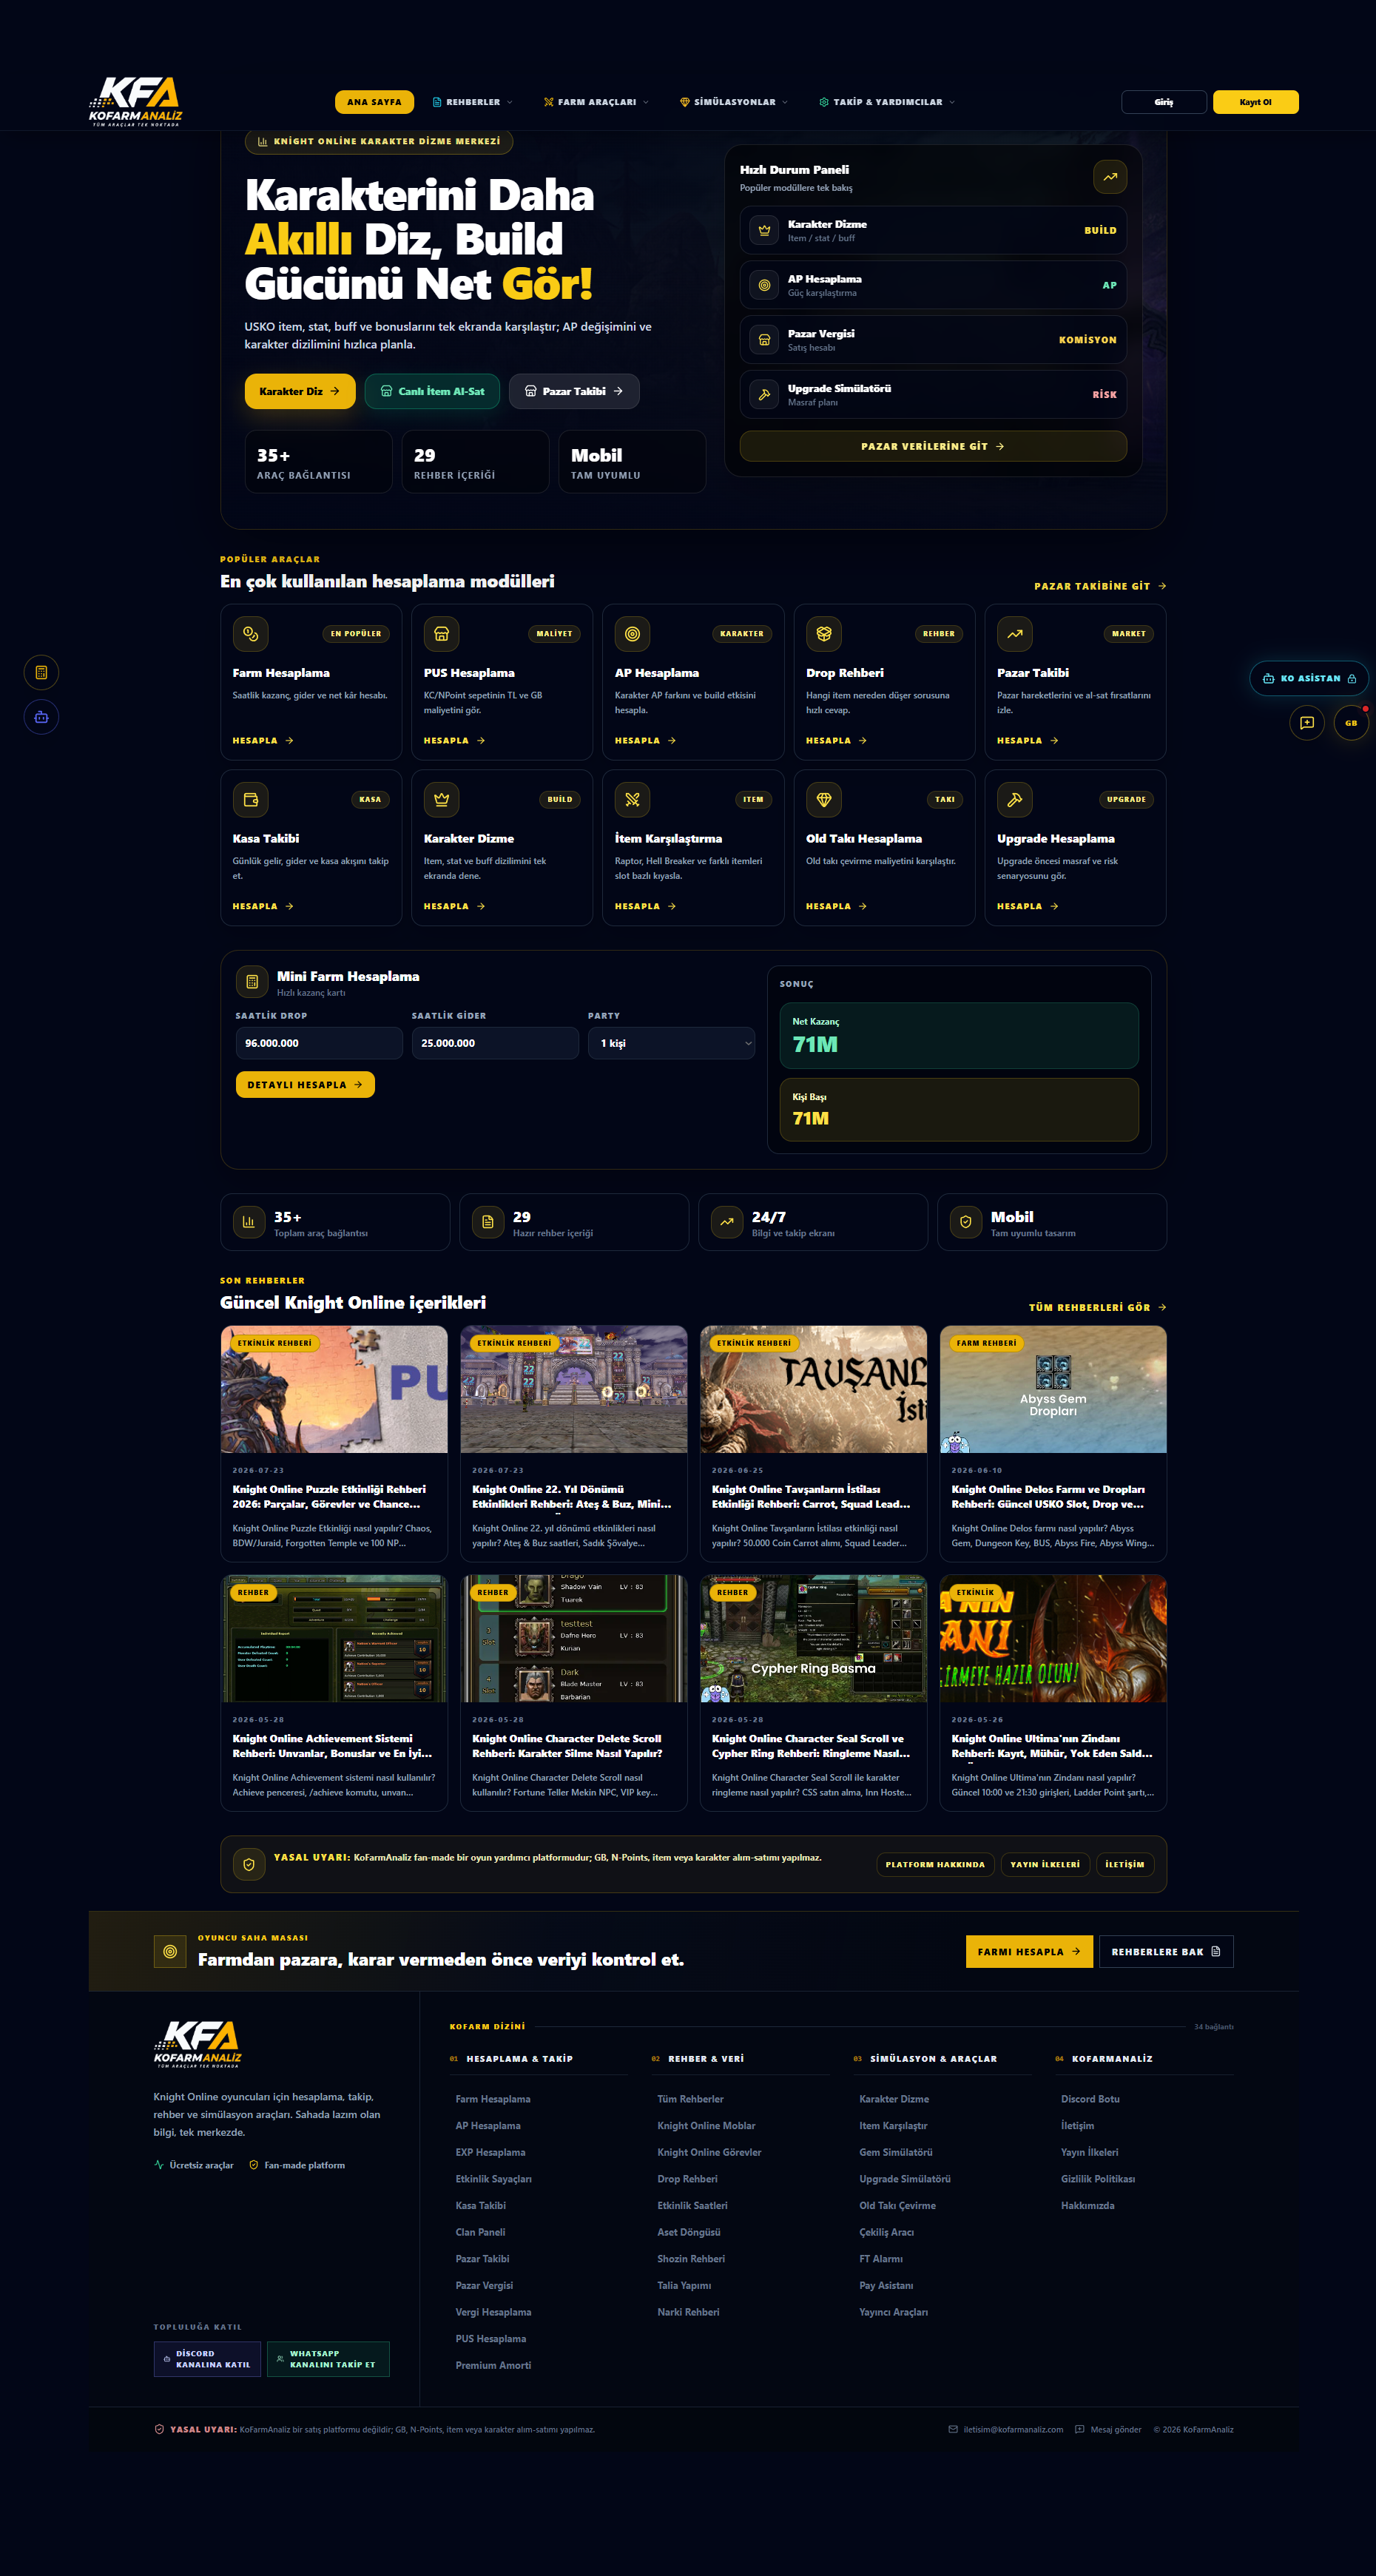
Task: Open the KO Asistan floating button
Action: pyautogui.click(x=1308, y=678)
